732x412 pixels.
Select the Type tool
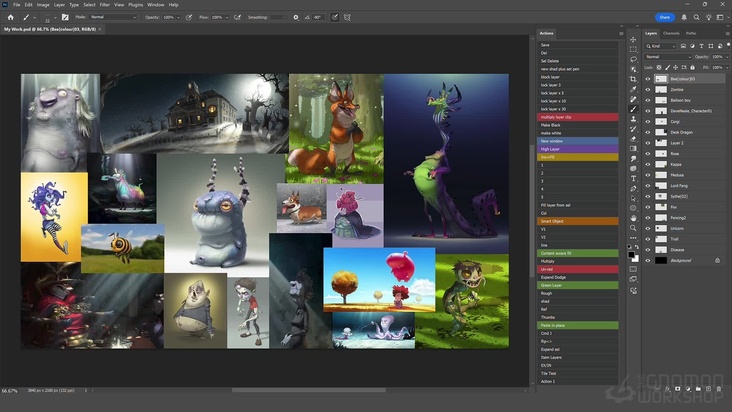pos(633,177)
